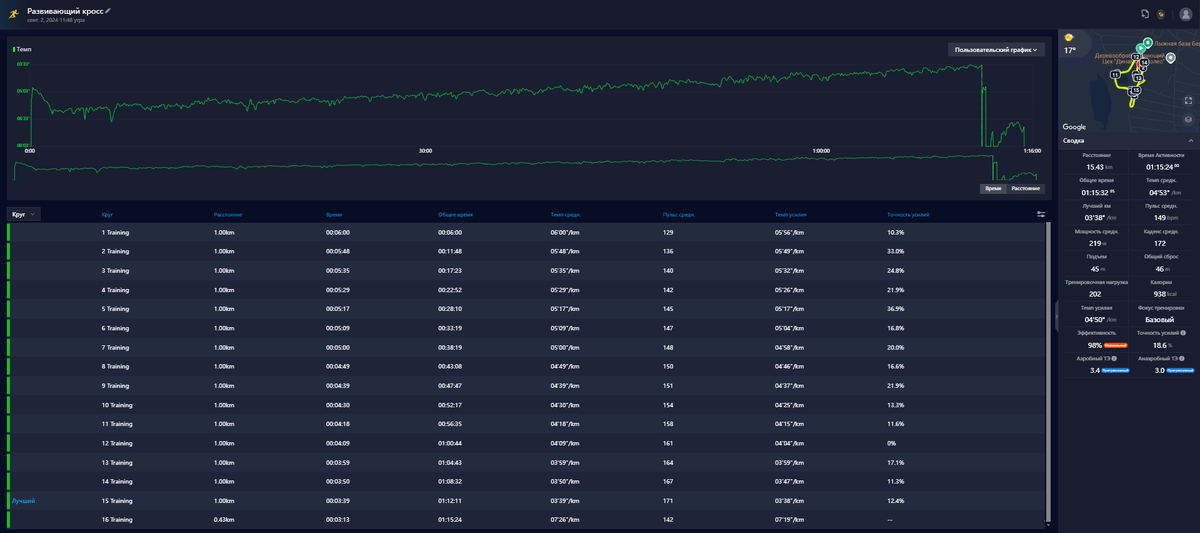Switch chart axis to Время
This screenshot has width=1200, height=533.
point(993,188)
